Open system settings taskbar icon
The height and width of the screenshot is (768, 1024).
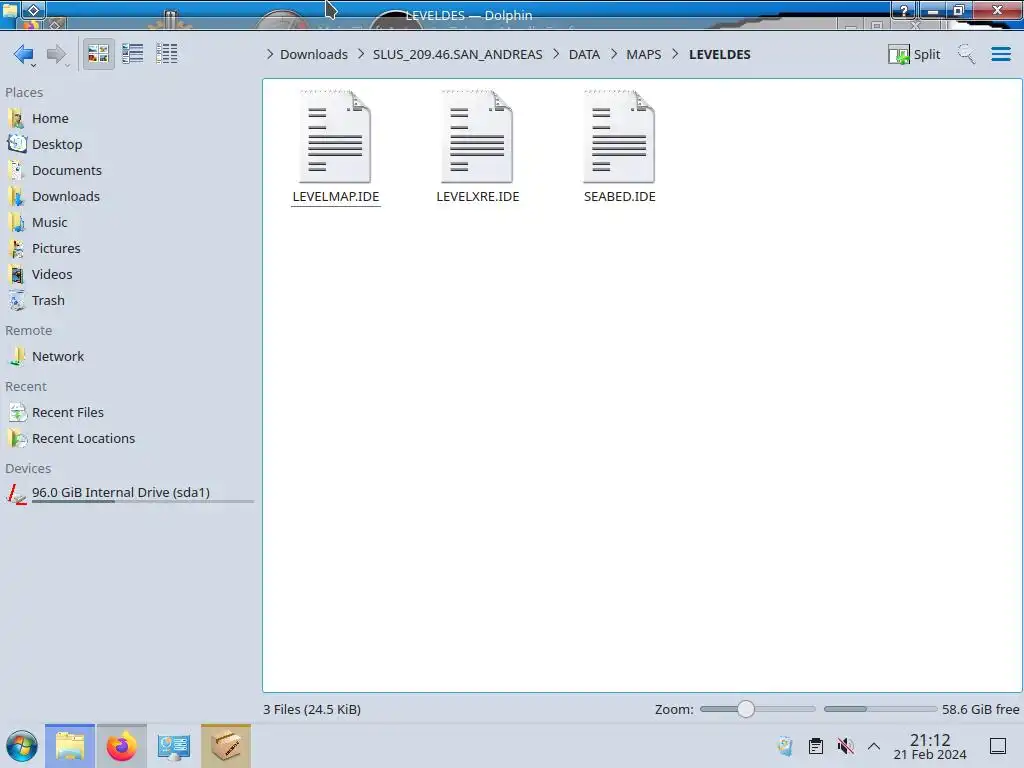coord(173,746)
